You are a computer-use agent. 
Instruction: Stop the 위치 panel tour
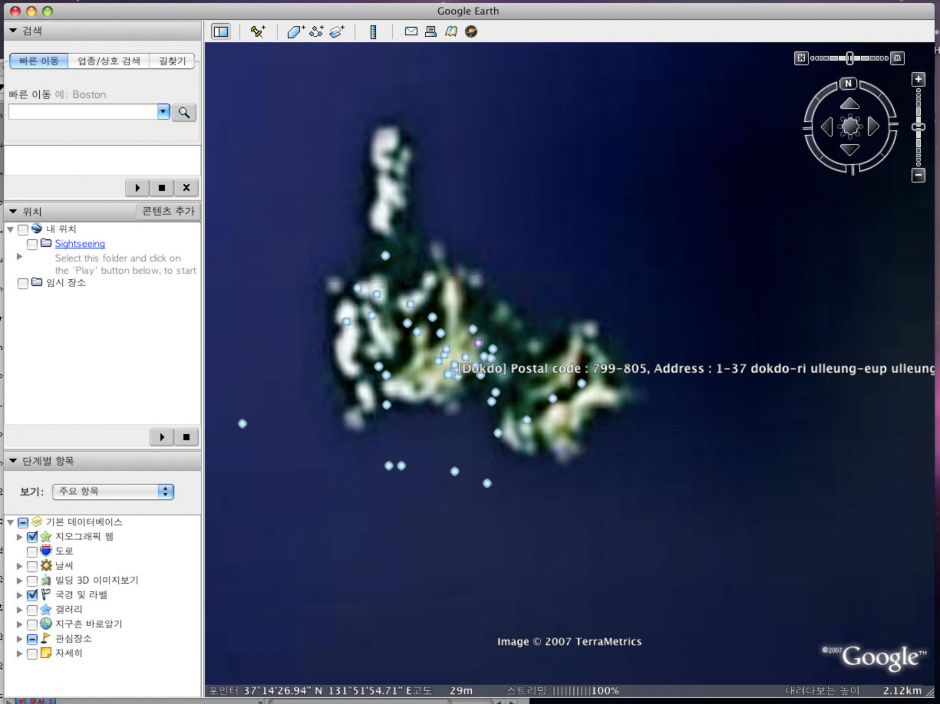pos(186,437)
